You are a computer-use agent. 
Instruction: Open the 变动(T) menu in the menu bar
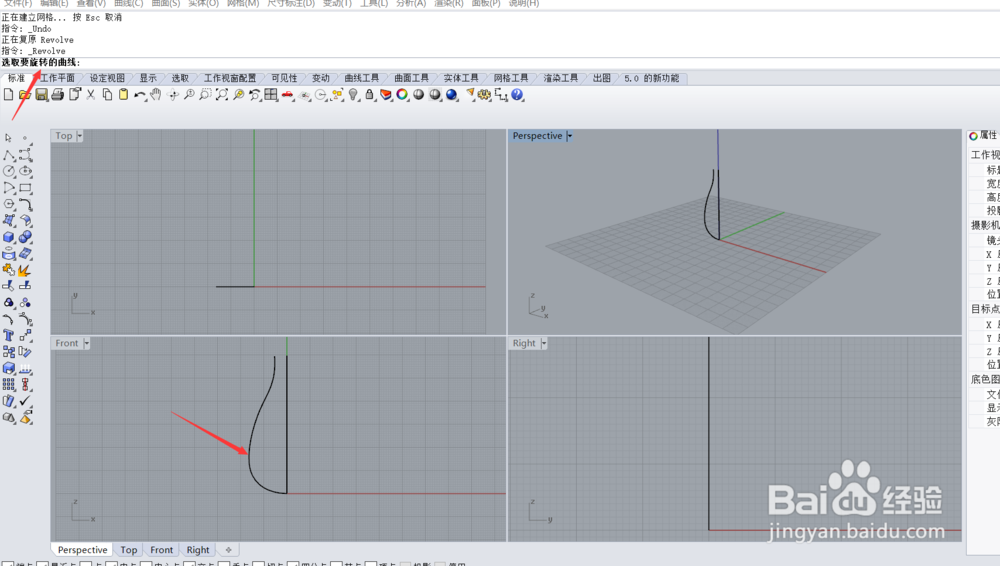[337, 3]
